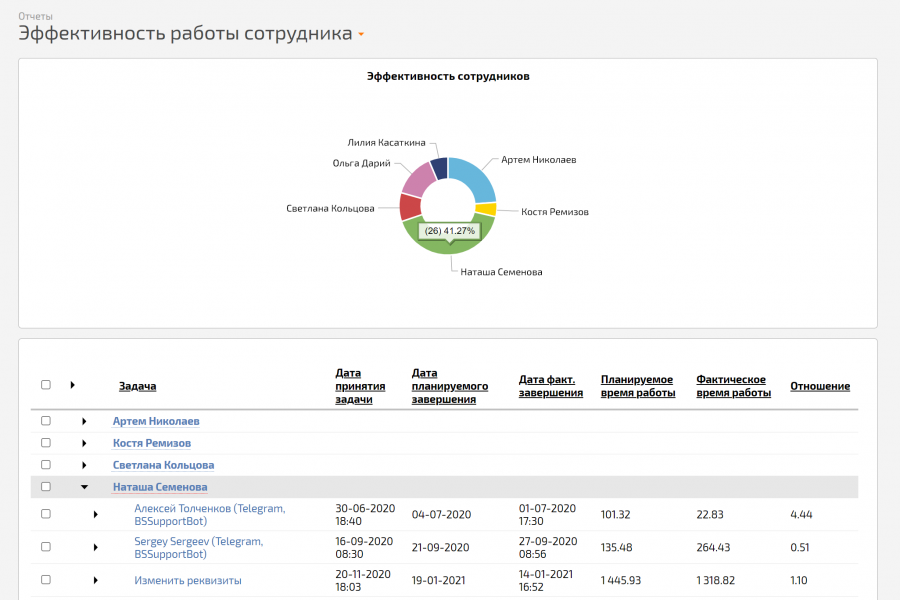Viewport: 900px width, 600px height.
Task: Select the Наташа Семенова row checkbox
Action: (x=46, y=487)
